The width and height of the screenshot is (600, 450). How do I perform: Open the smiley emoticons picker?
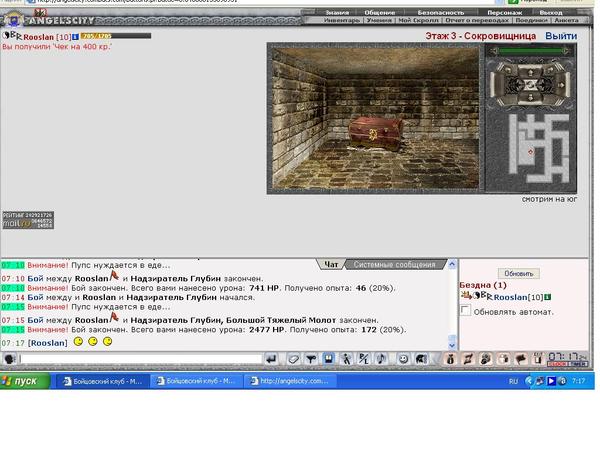click(x=403, y=359)
